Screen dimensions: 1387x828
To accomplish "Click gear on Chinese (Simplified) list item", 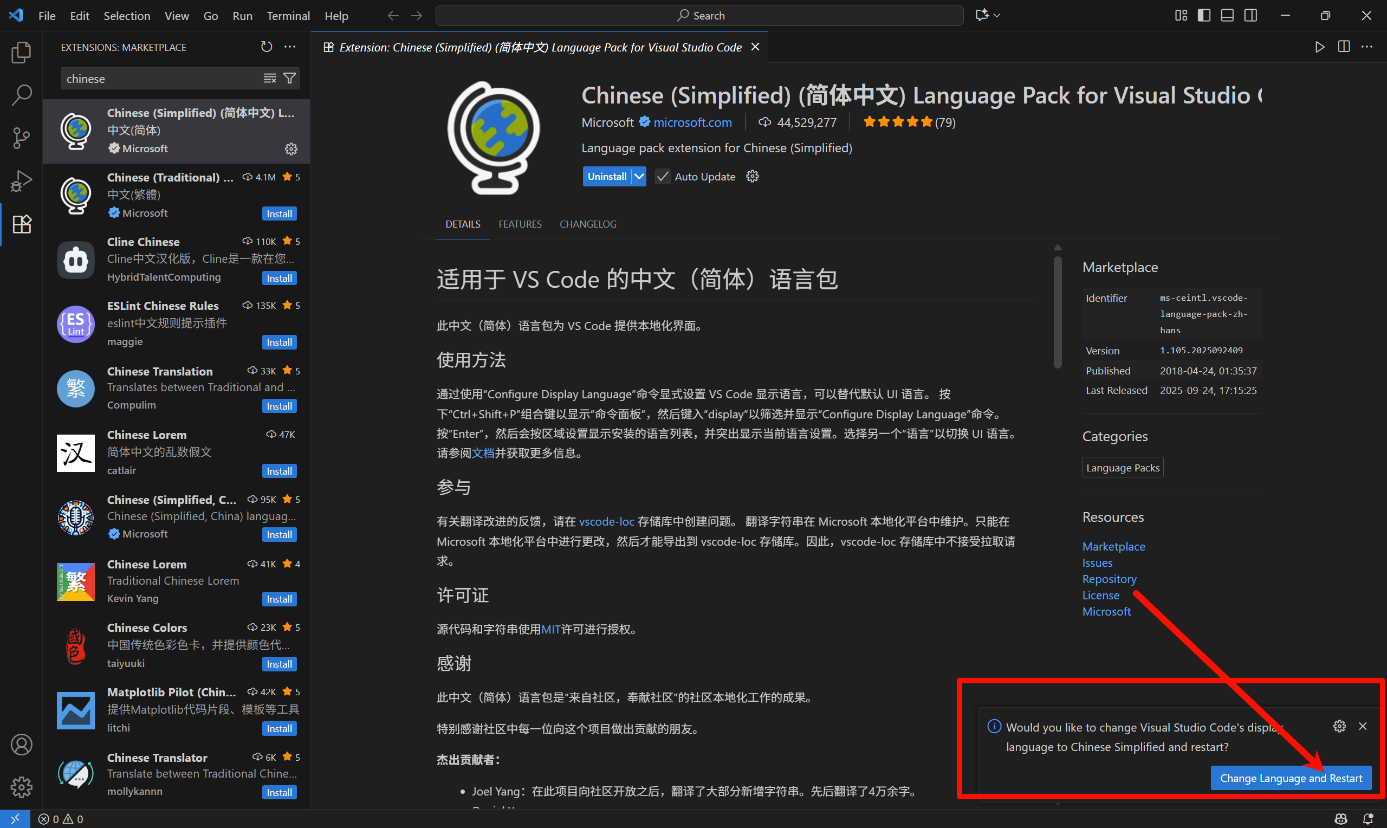I will pyautogui.click(x=291, y=149).
